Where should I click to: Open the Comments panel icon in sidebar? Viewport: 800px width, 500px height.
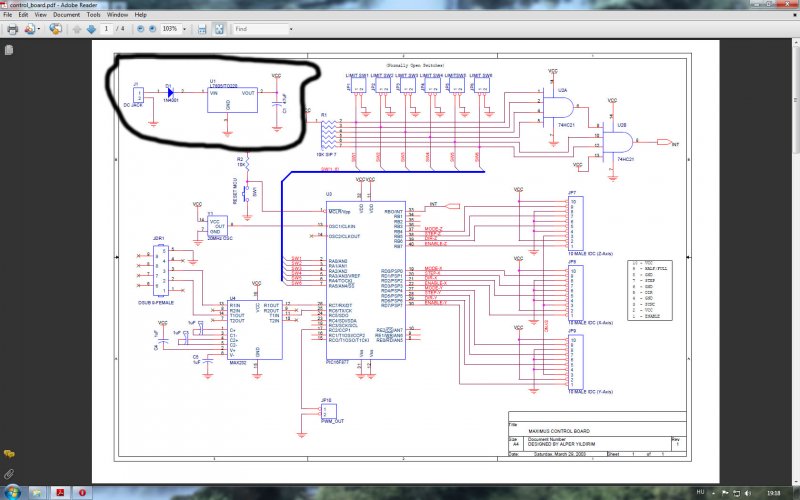click(9, 454)
